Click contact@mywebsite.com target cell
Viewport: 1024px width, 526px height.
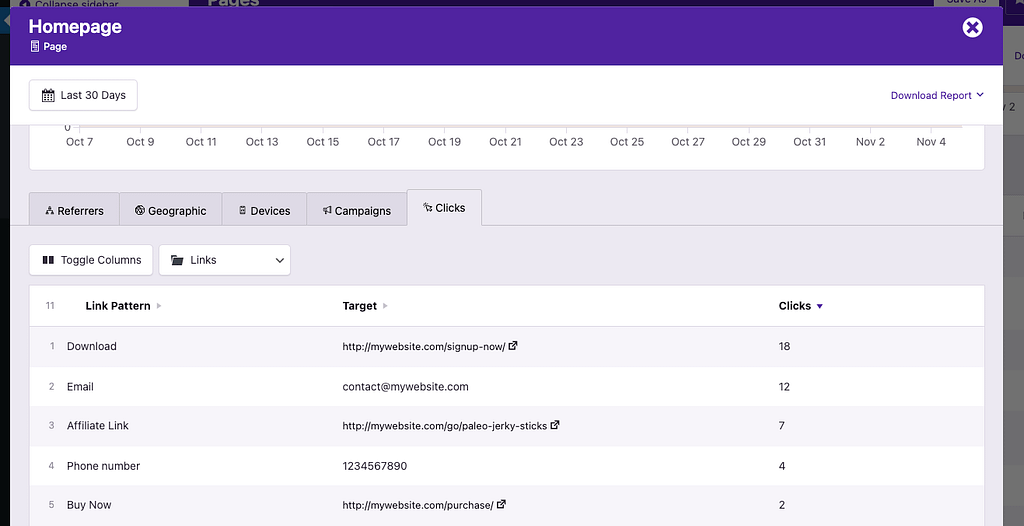pyautogui.click(x=406, y=387)
